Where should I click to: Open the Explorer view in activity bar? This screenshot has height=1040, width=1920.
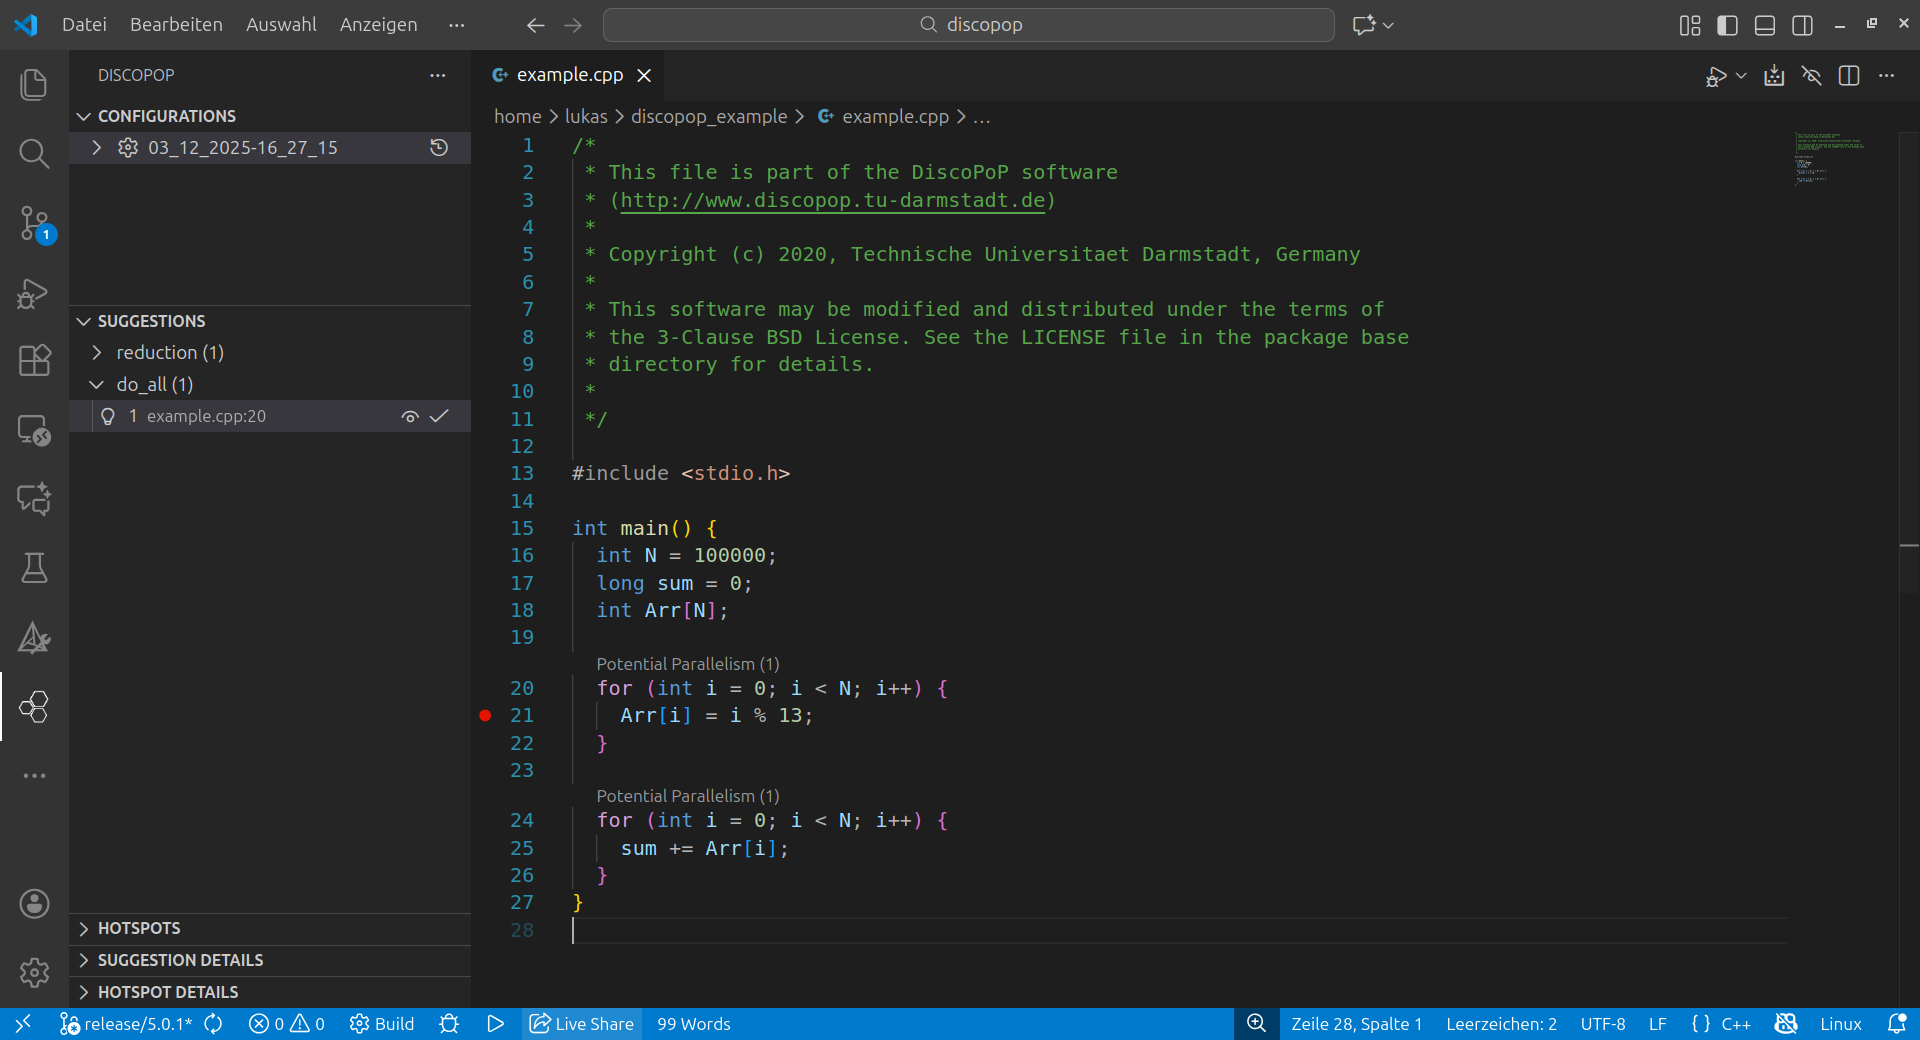point(34,85)
